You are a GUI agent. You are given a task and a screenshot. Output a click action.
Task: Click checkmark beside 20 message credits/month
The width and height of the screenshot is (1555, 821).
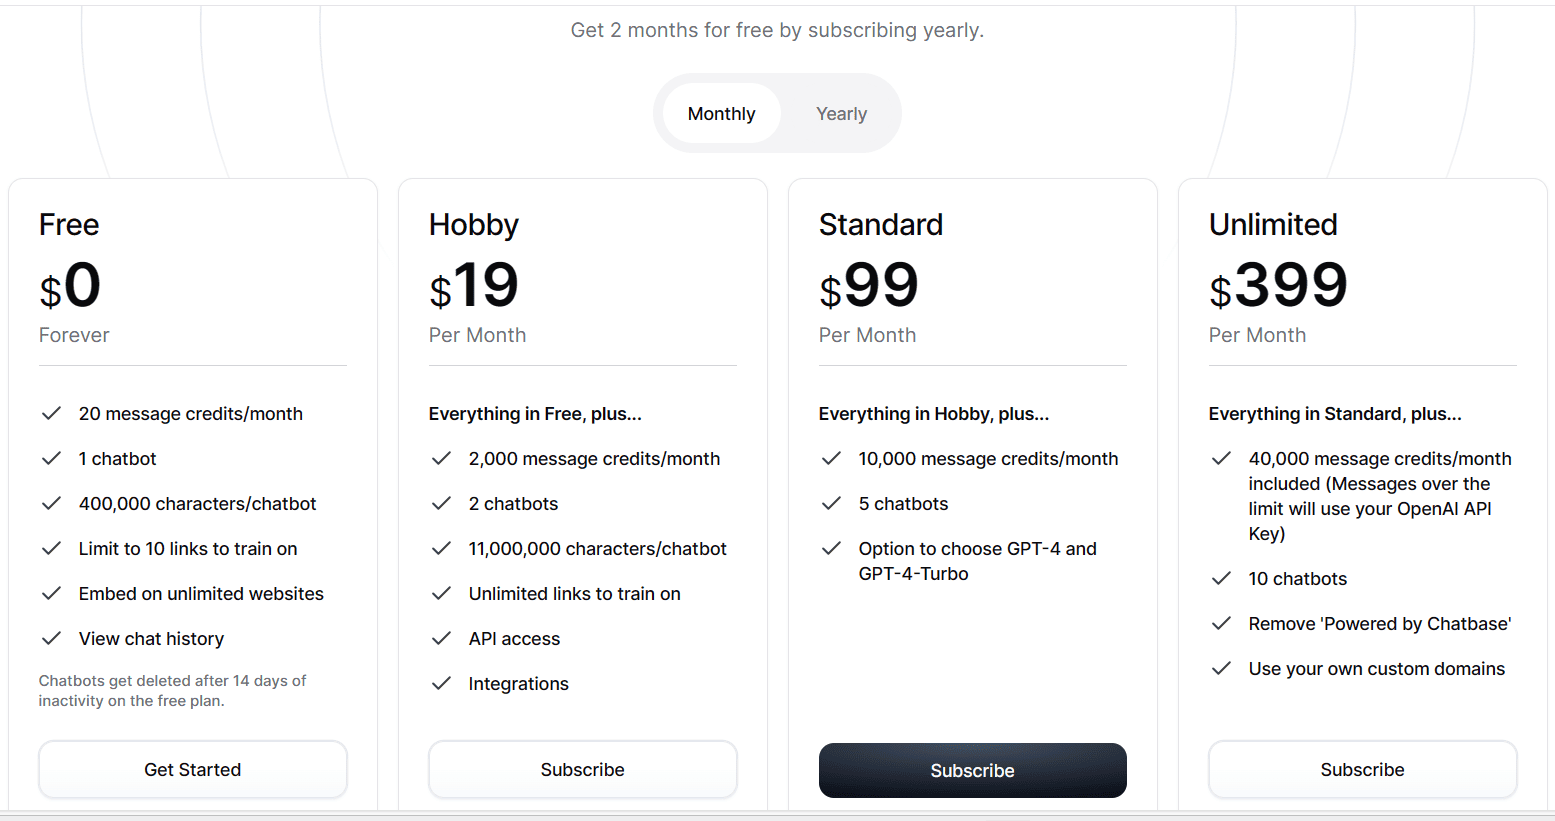click(51, 413)
